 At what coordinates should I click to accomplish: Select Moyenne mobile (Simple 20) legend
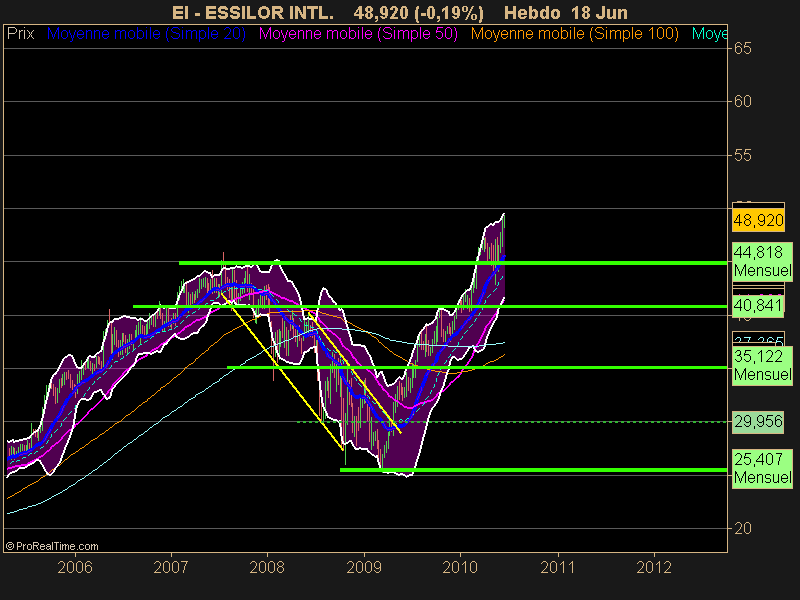(146, 34)
